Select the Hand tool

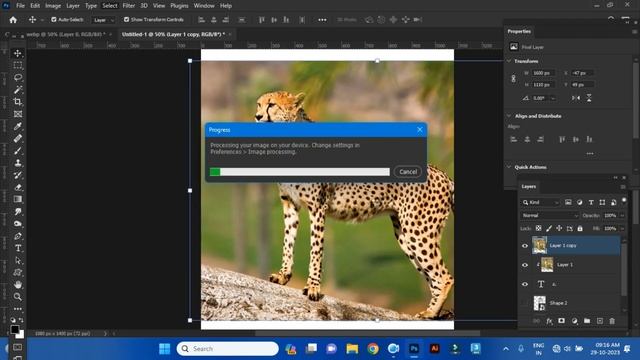18,284
